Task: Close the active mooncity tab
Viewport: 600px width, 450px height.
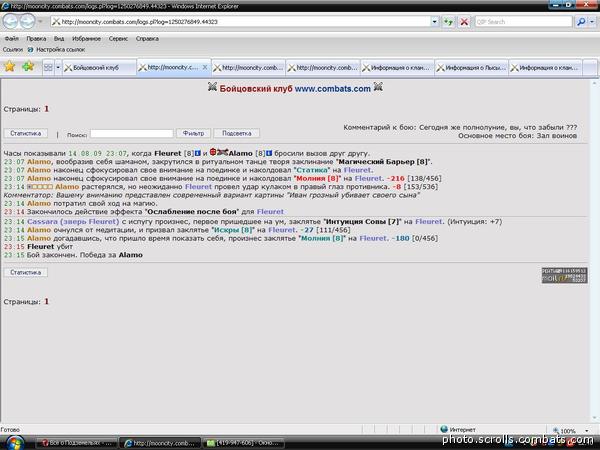Action: click(205, 67)
